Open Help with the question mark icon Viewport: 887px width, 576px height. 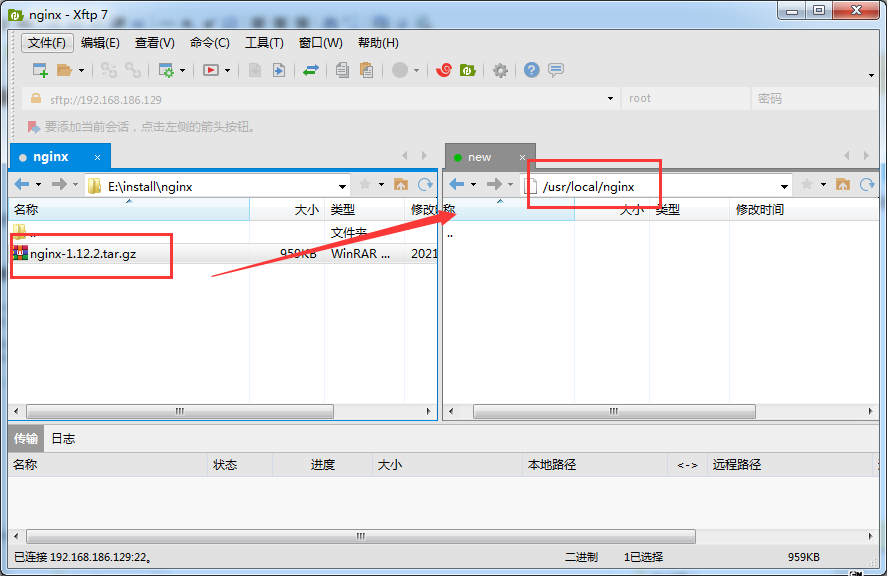[x=532, y=70]
